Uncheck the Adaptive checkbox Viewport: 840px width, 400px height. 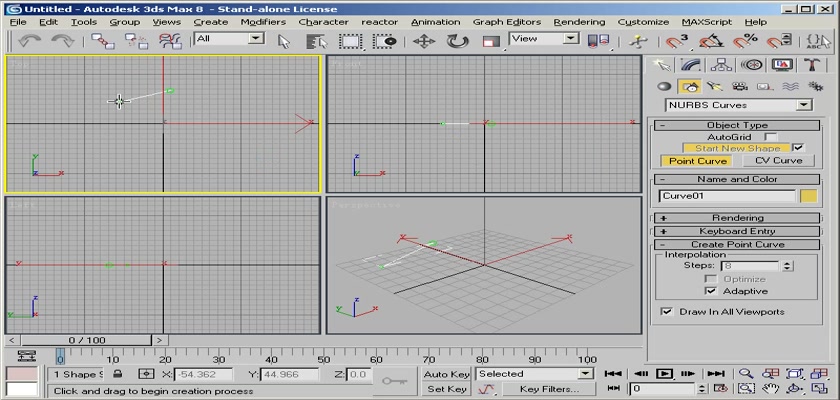pos(711,291)
